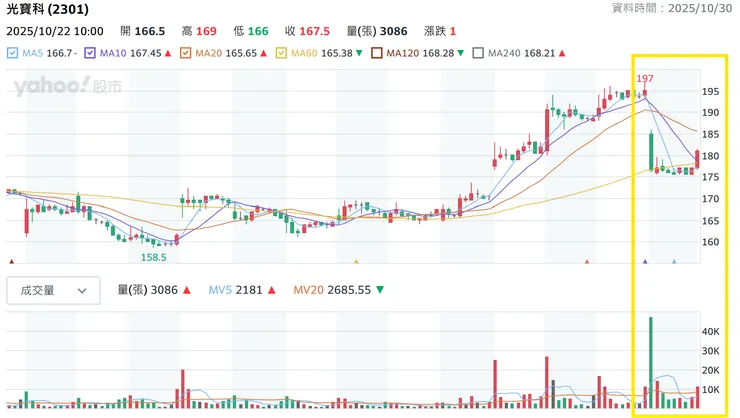Click the 40K volume axis label
The image size is (740, 418).
(710, 332)
